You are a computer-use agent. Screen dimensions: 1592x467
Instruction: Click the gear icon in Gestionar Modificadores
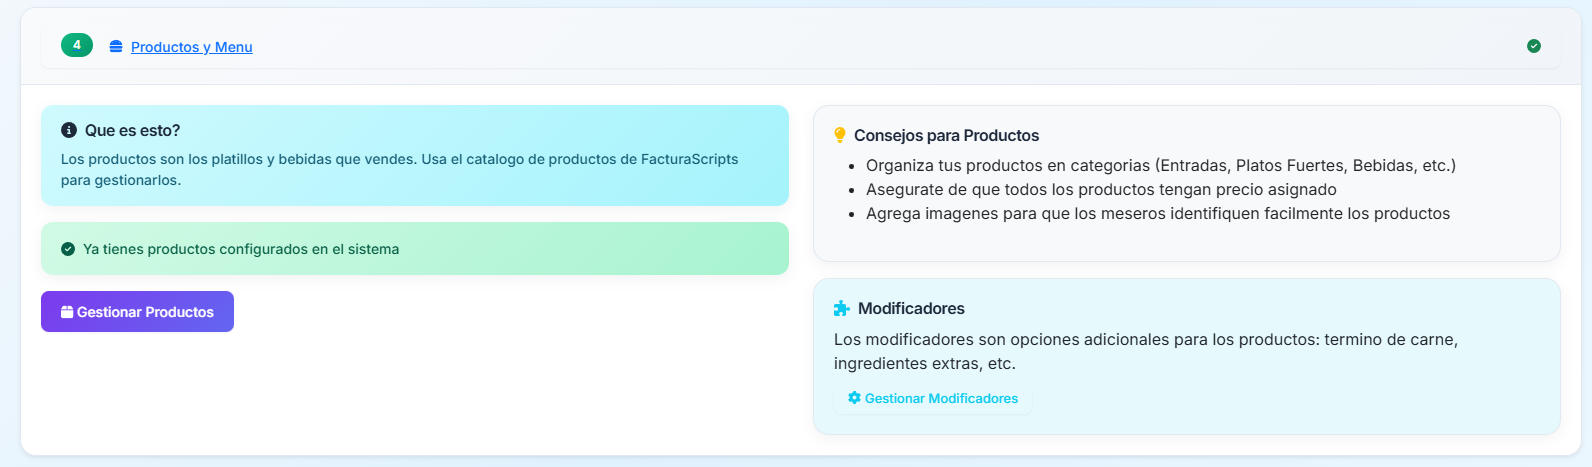(x=854, y=398)
